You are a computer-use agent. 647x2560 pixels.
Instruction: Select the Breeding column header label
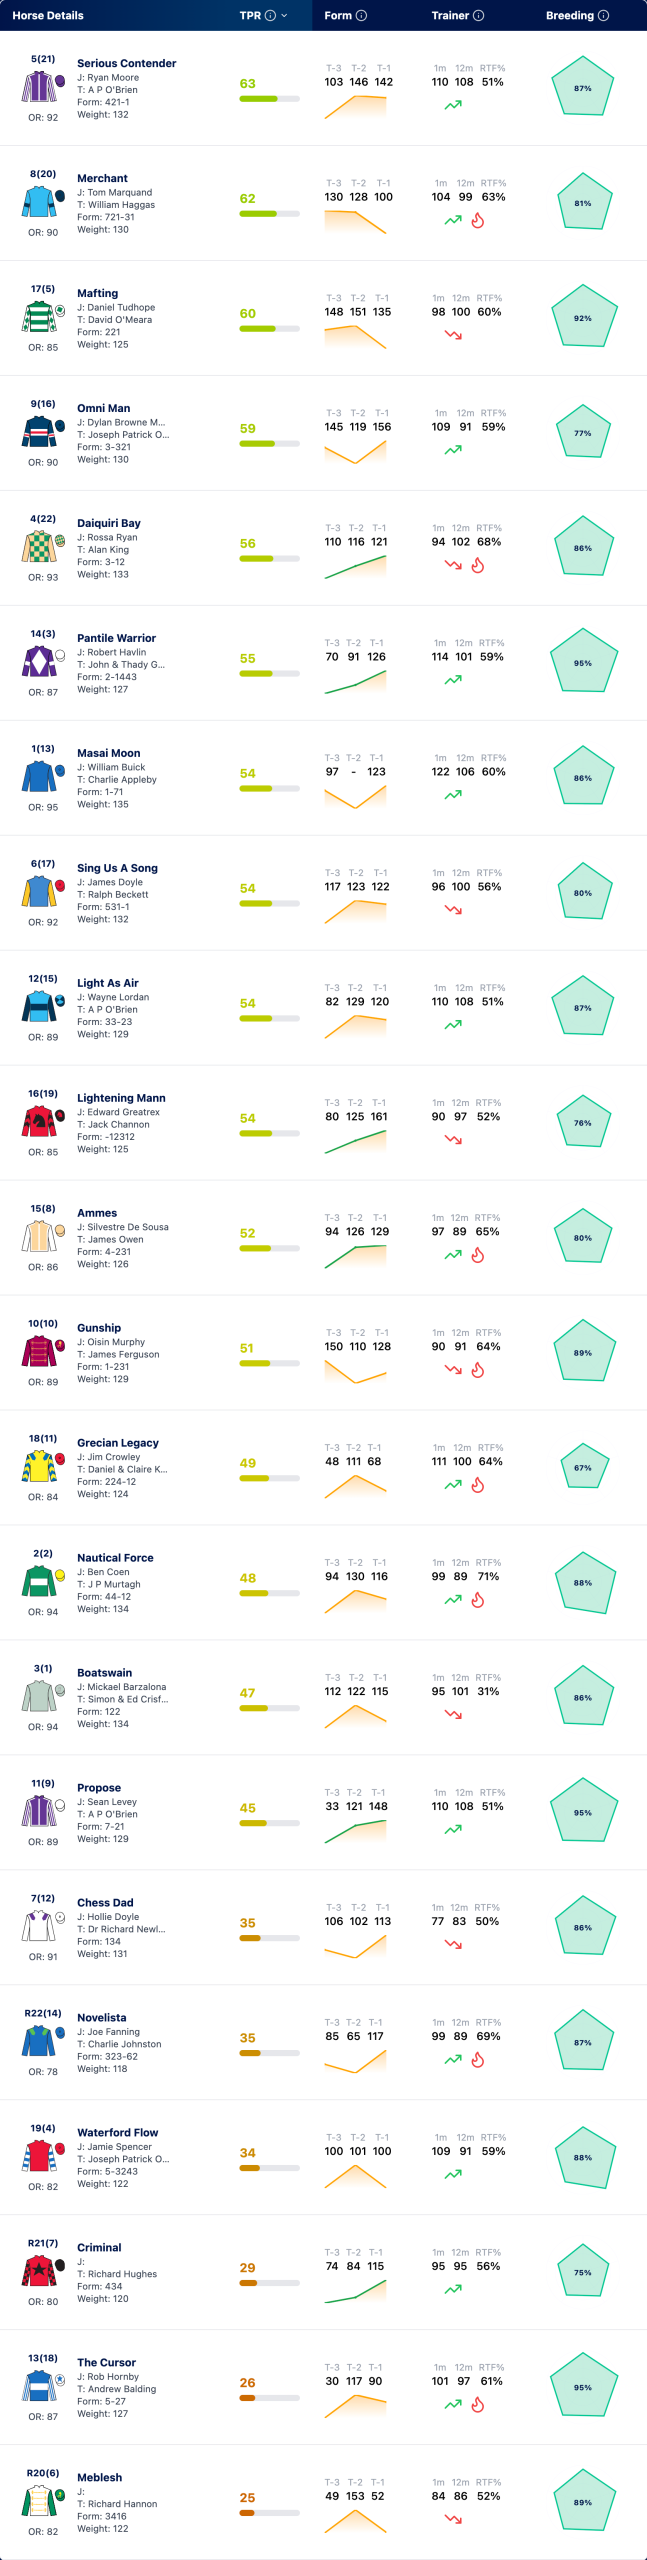tap(570, 16)
